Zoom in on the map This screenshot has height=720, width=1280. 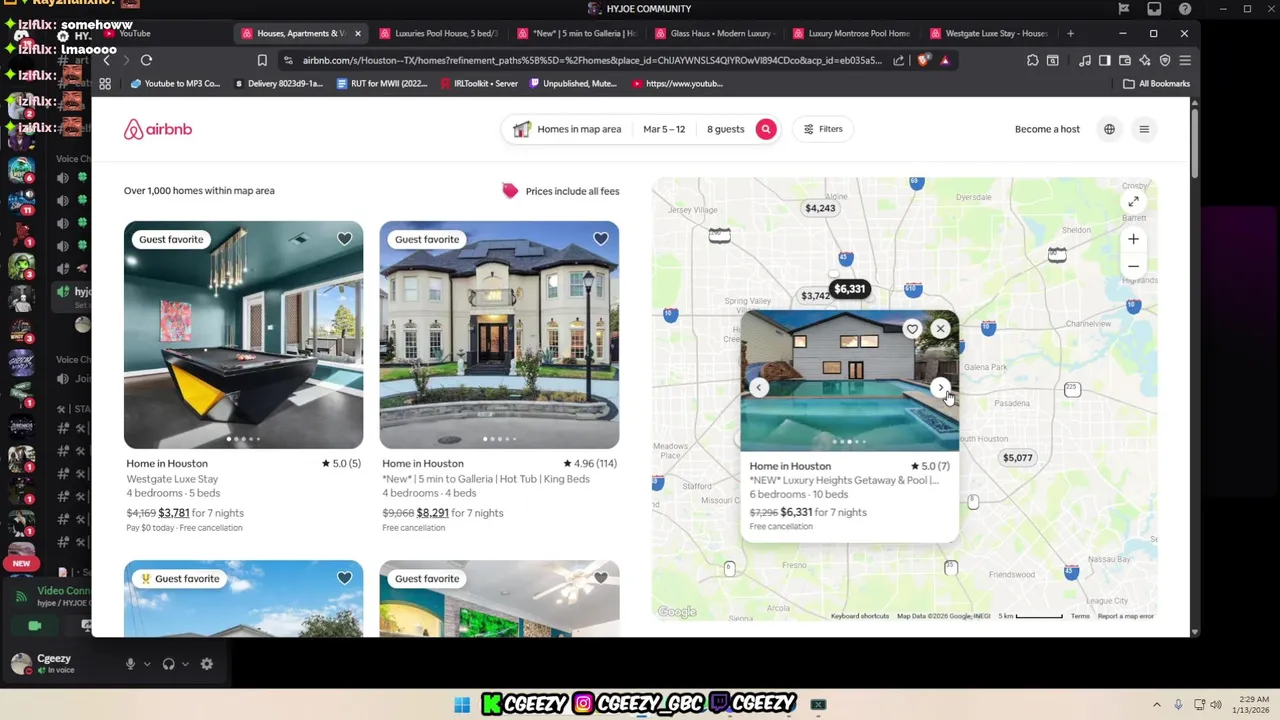(x=1133, y=239)
